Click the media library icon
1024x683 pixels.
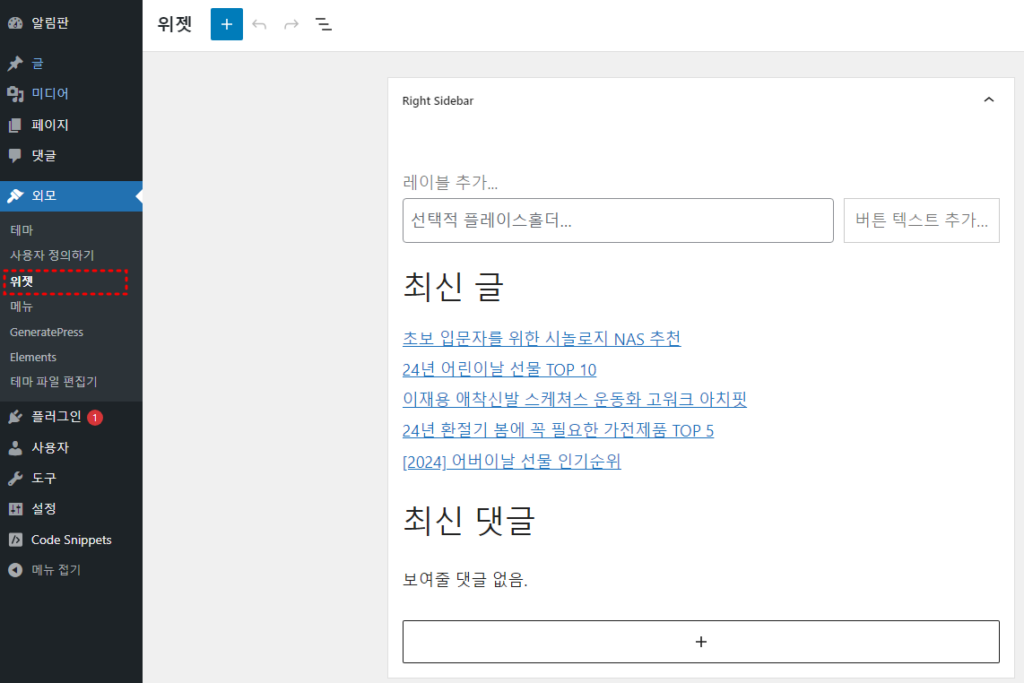(16, 94)
